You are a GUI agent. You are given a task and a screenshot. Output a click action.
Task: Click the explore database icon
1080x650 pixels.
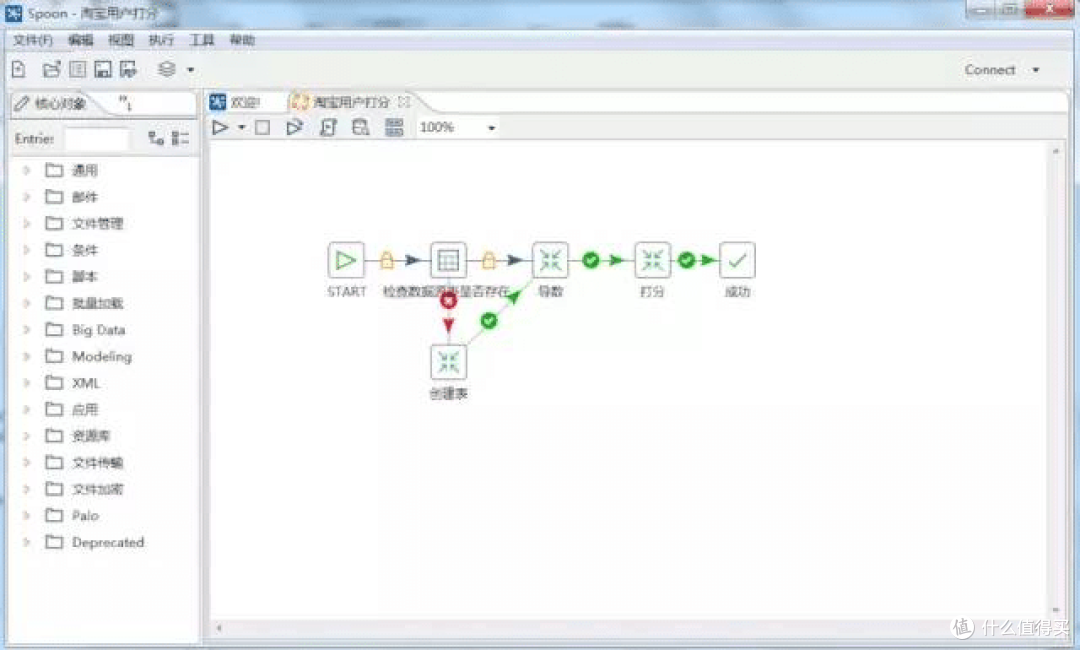coord(360,127)
